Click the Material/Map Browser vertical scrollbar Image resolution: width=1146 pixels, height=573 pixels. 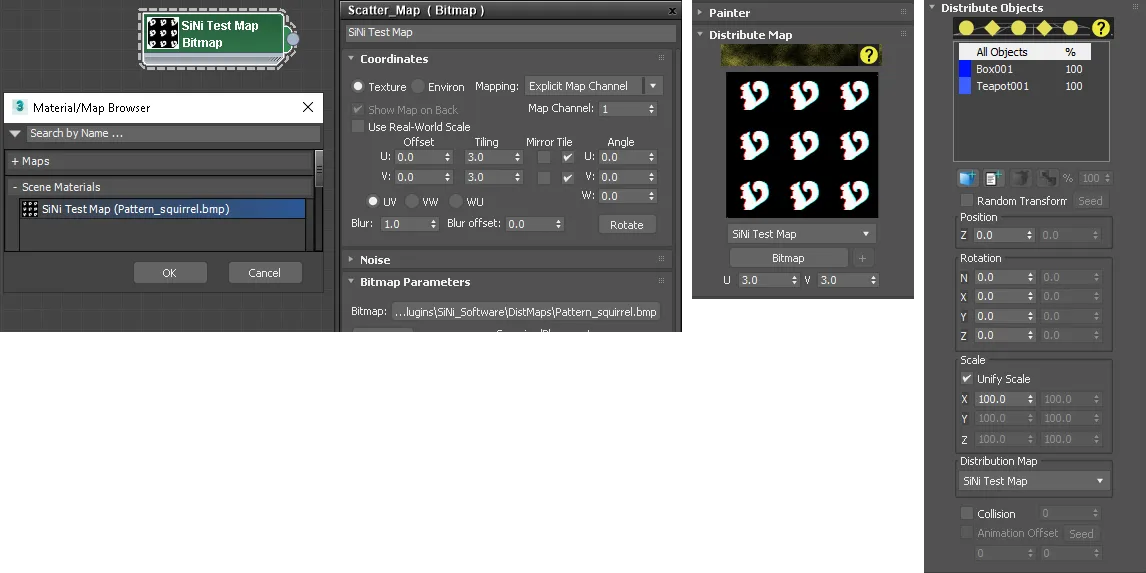[x=319, y=200]
